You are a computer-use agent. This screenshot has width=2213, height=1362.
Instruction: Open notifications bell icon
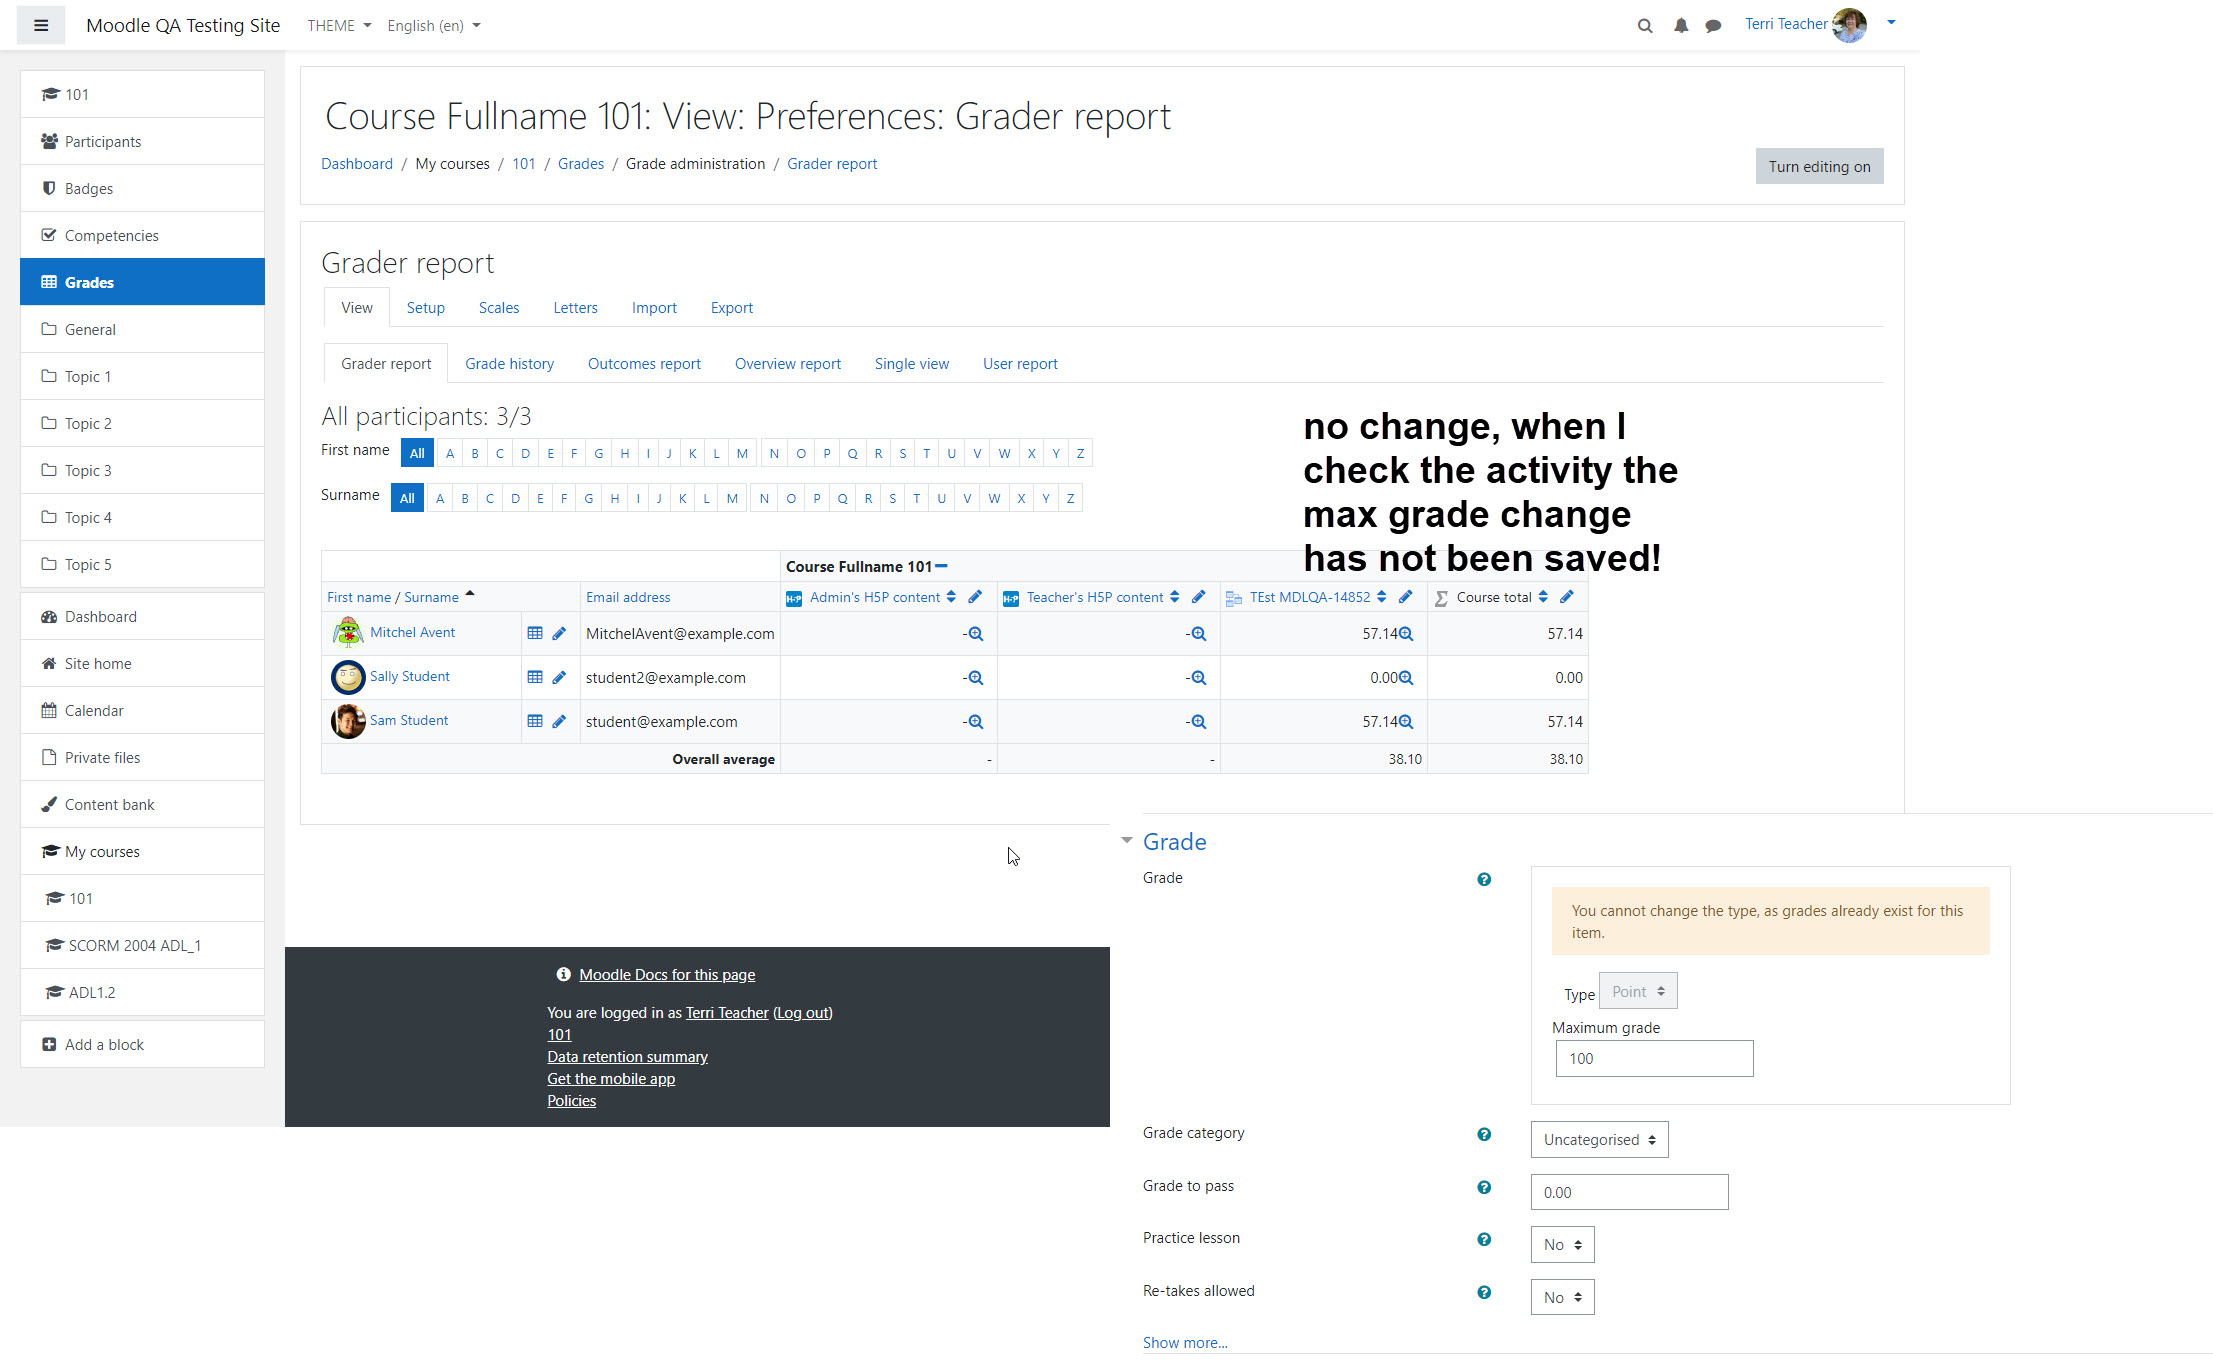[x=1681, y=26]
